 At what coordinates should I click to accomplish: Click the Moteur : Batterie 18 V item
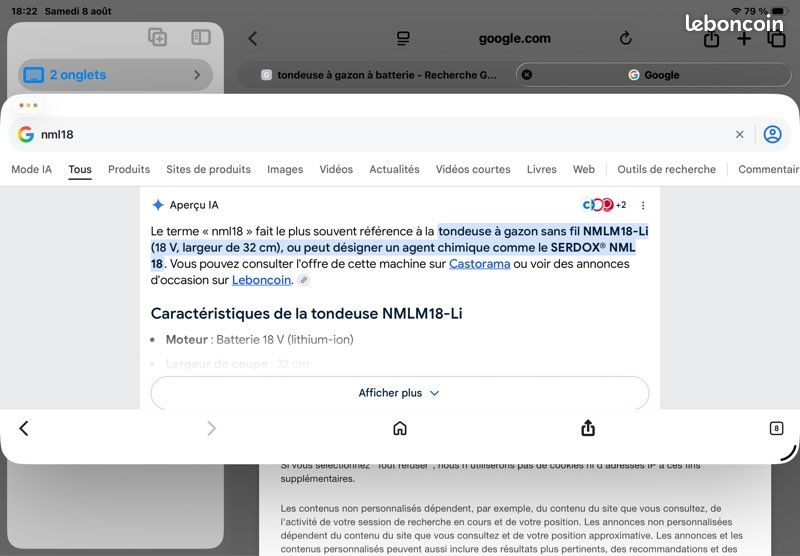(x=259, y=340)
